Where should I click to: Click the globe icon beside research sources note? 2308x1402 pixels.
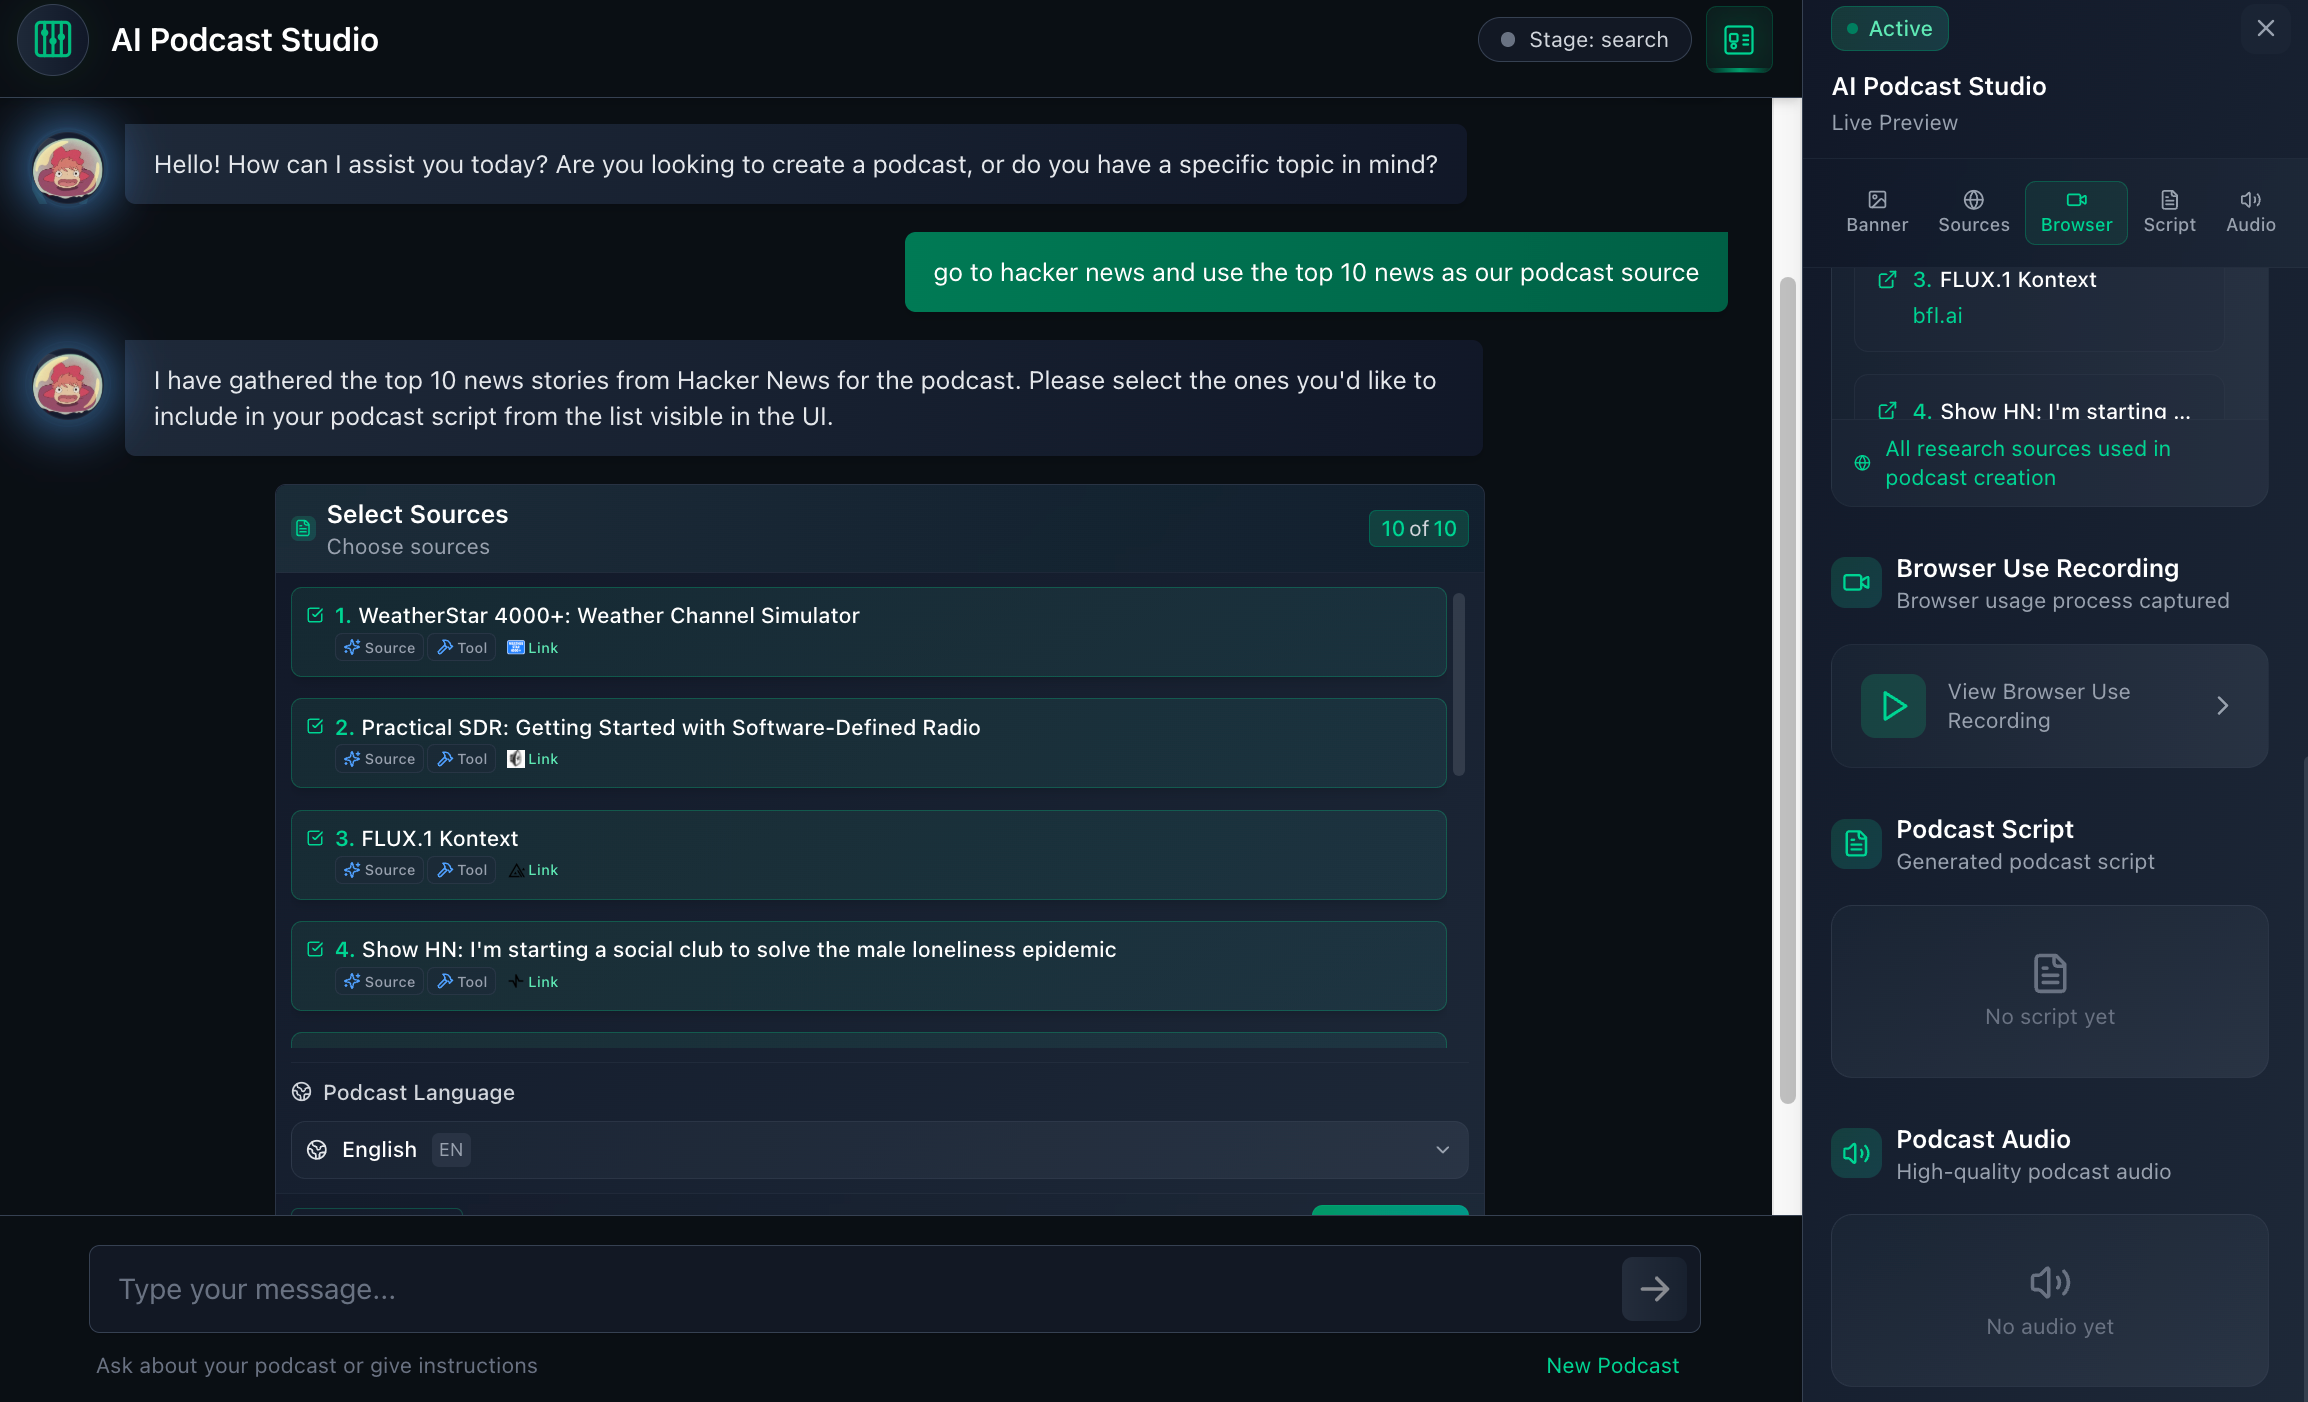coord(1862,463)
